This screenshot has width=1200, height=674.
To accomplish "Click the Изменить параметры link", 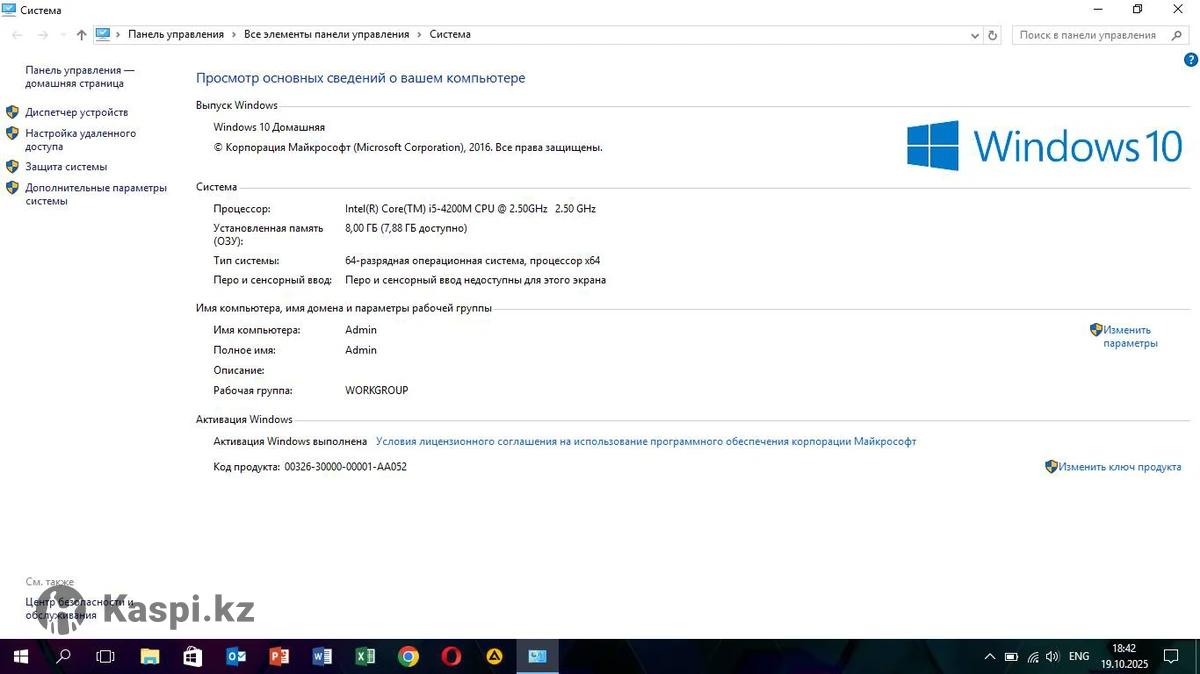I will (x=1129, y=336).
